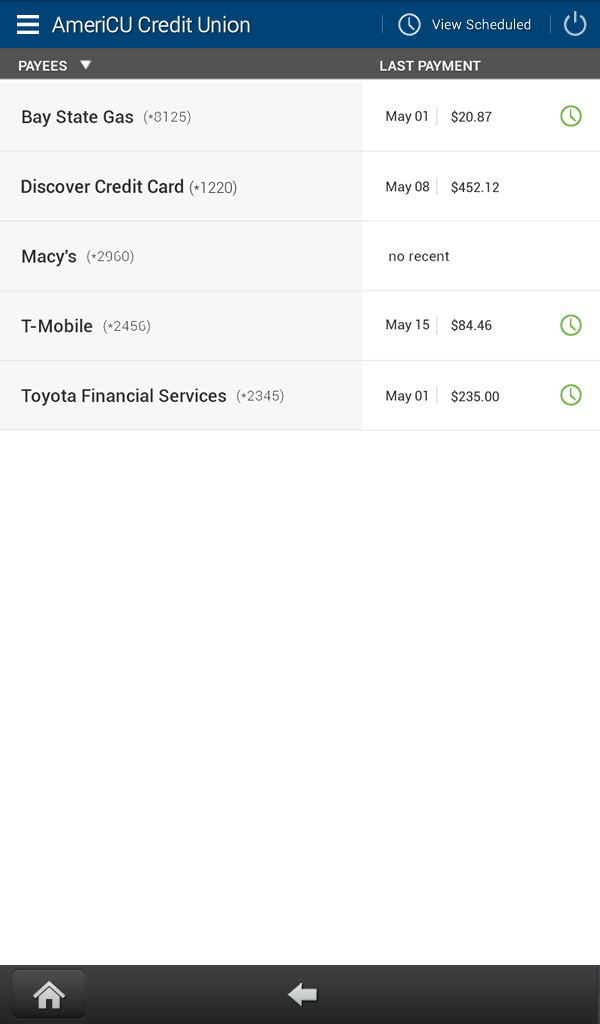Tap the back arrow icon
The height and width of the screenshot is (1024, 600).
pyautogui.click(x=302, y=995)
